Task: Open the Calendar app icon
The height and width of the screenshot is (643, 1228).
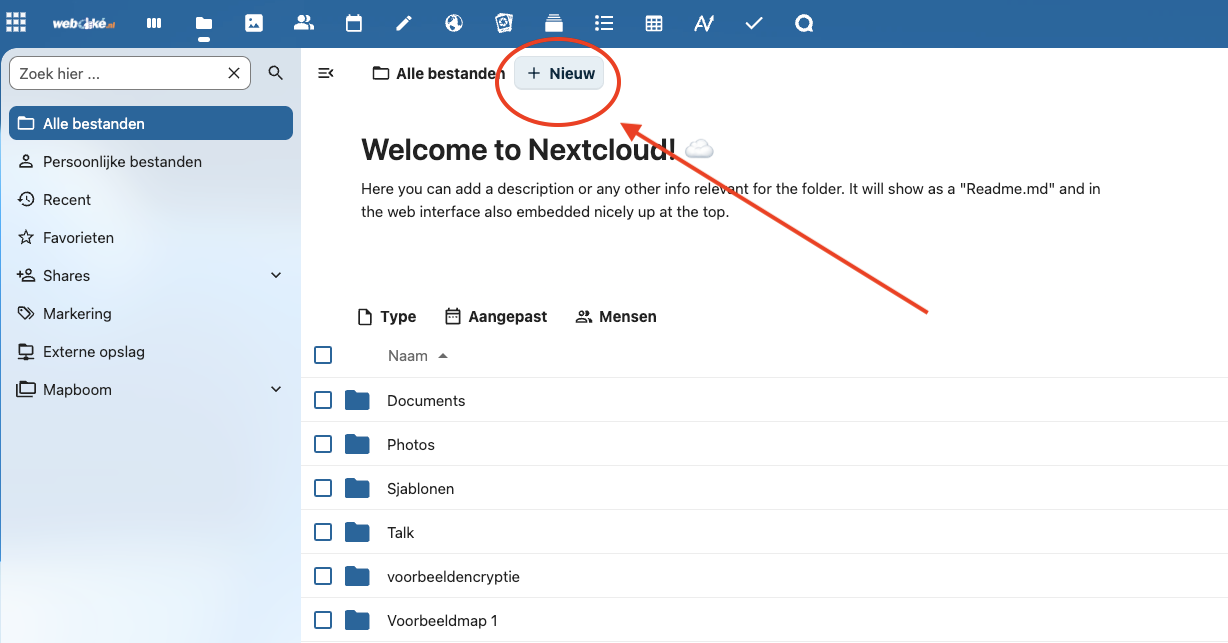Action: click(354, 23)
